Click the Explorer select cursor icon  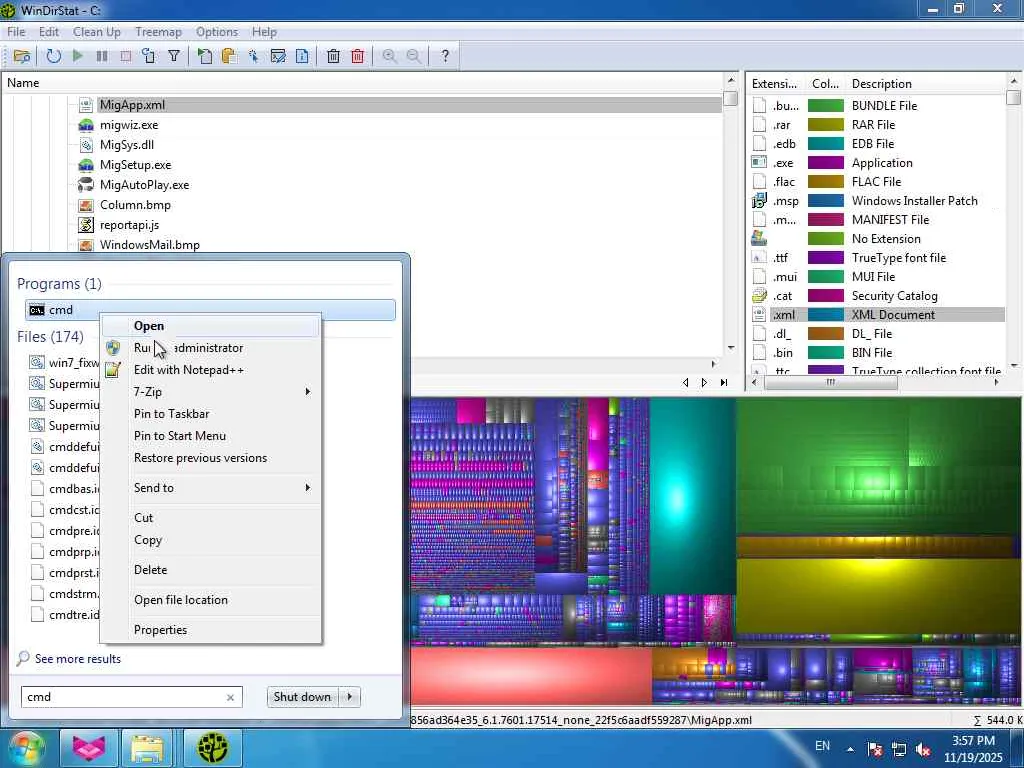[x=253, y=56]
